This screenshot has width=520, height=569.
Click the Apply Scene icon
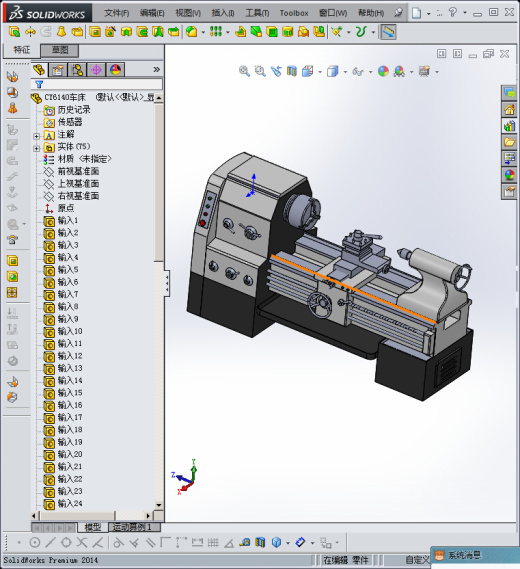coord(399,71)
